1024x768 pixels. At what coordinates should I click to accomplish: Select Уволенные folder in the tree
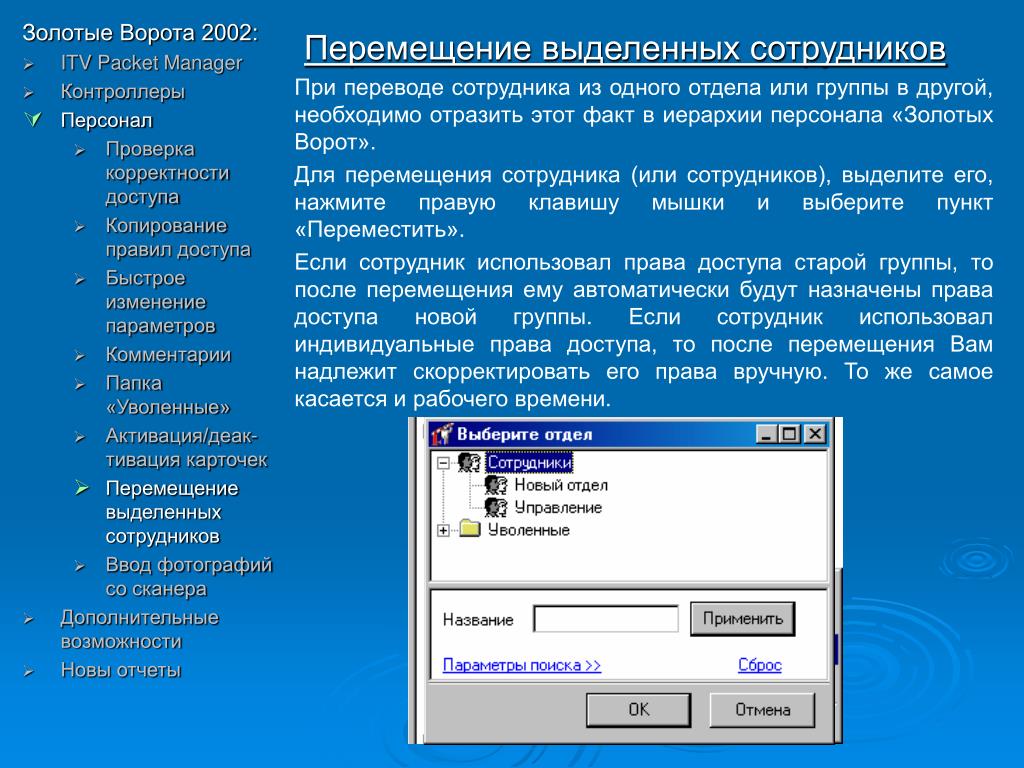pos(529,530)
